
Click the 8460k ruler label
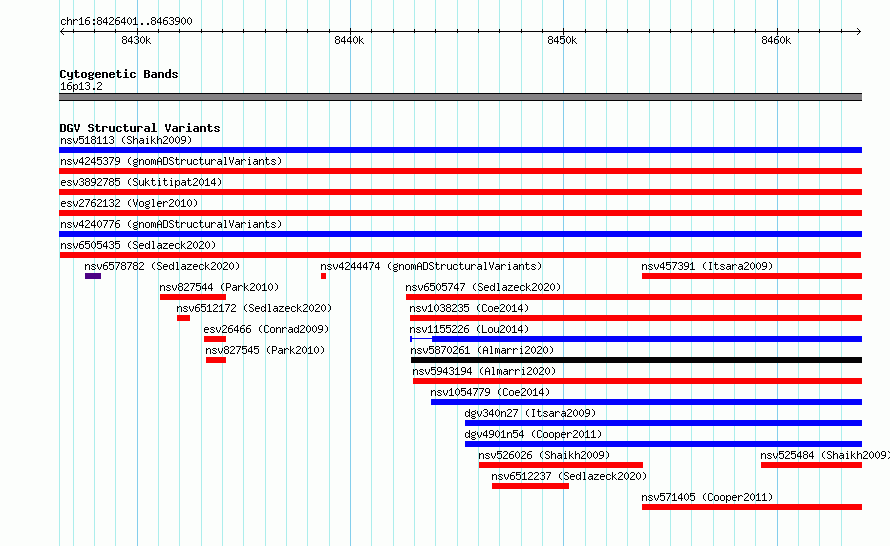tap(776, 40)
